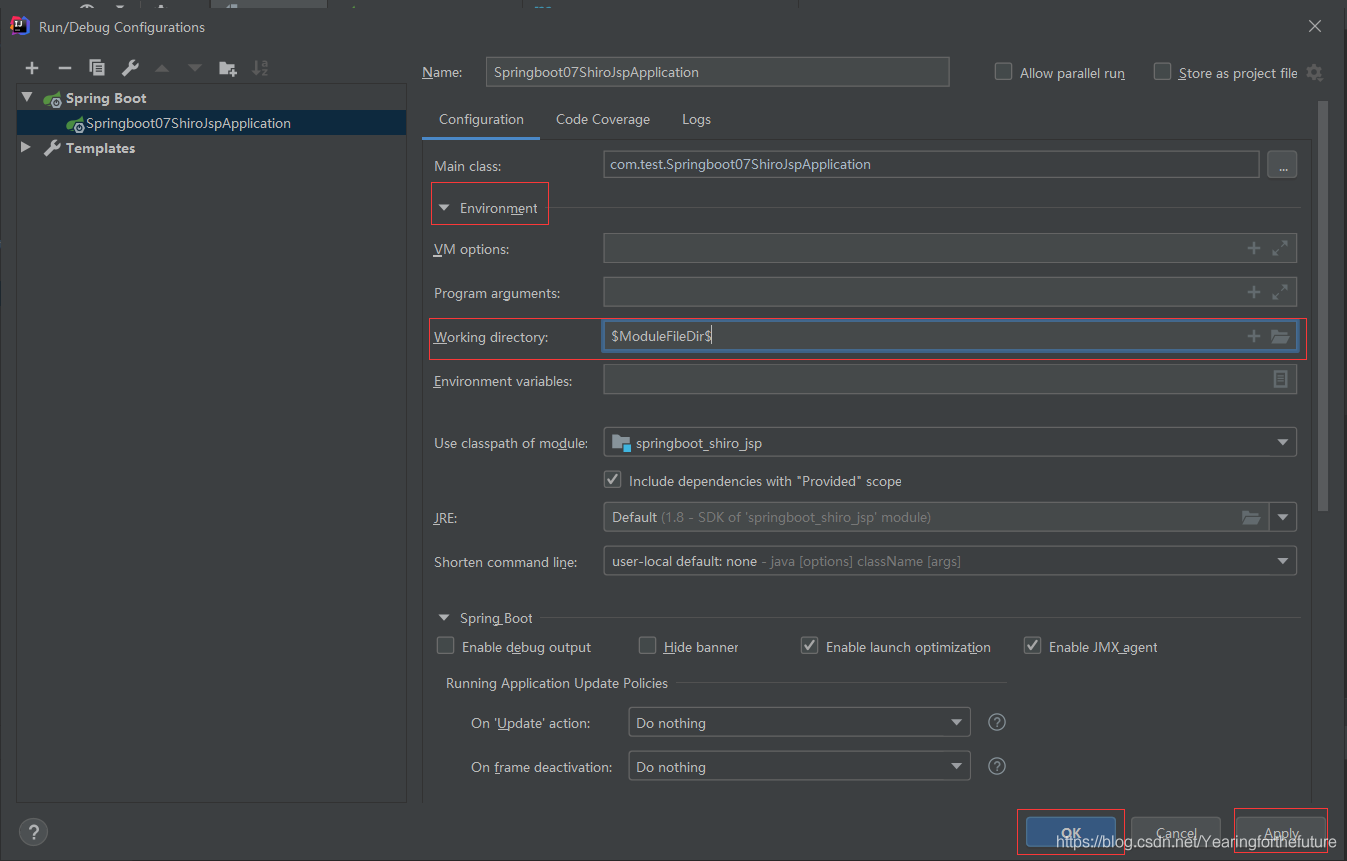Viewport: 1347px width, 861px height.
Task: Open edit defaults wrench icon
Action: tap(130, 68)
